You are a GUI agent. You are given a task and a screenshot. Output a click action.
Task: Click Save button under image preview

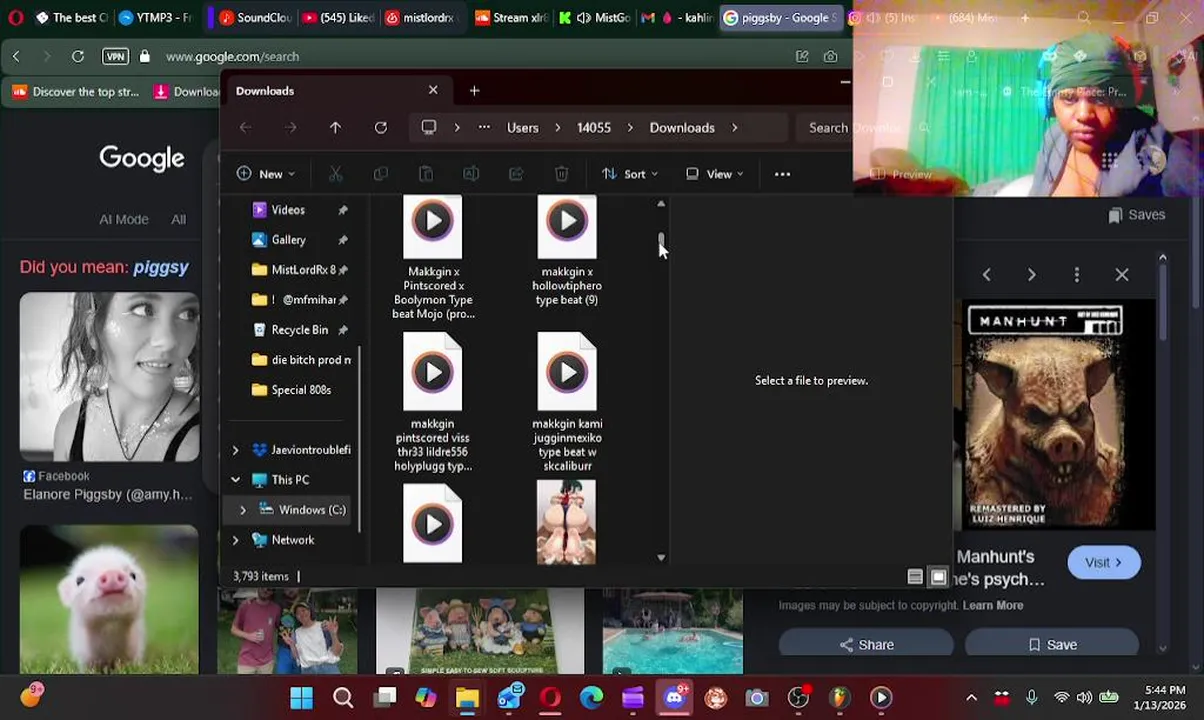(x=1052, y=645)
